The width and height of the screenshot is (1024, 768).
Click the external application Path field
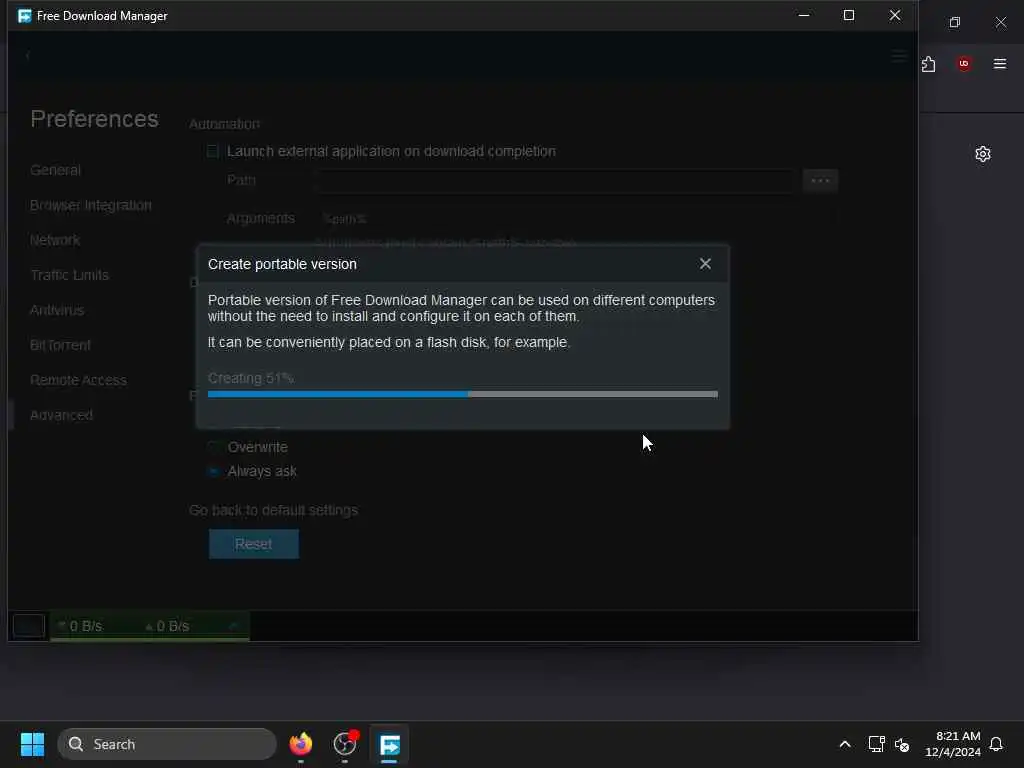point(555,180)
